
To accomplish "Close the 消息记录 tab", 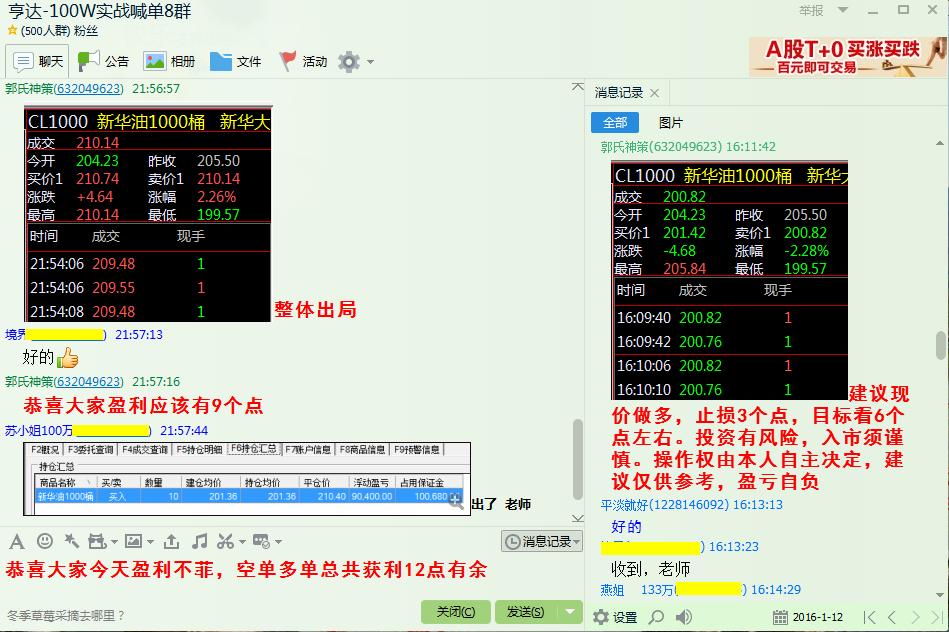I will point(655,93).
